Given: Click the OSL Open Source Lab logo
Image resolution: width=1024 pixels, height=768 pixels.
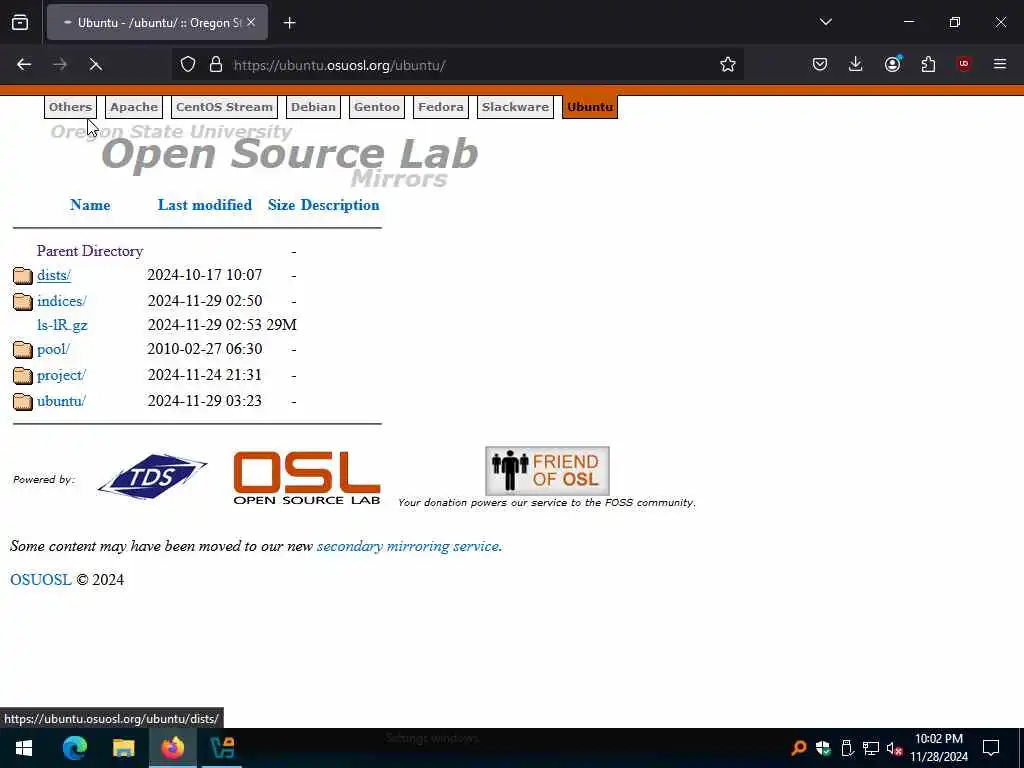Looking at the screenshot, I should pos(307,478).
